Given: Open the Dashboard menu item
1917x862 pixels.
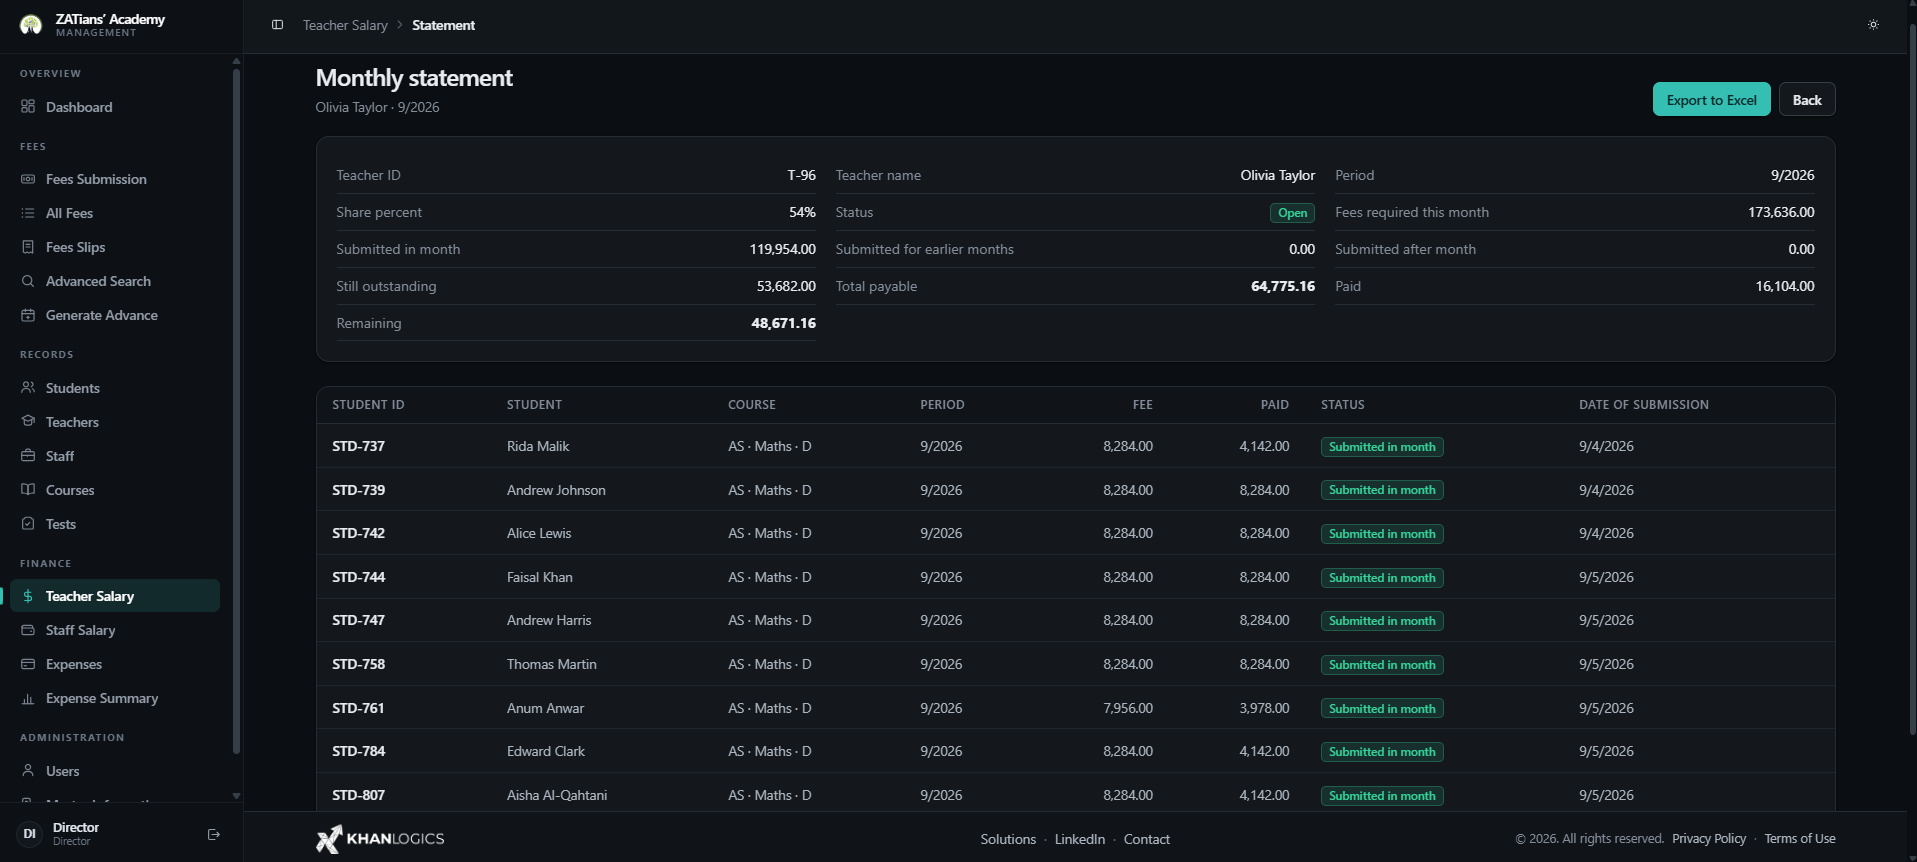Looking at the screenshot, I should tap(115, 107).
